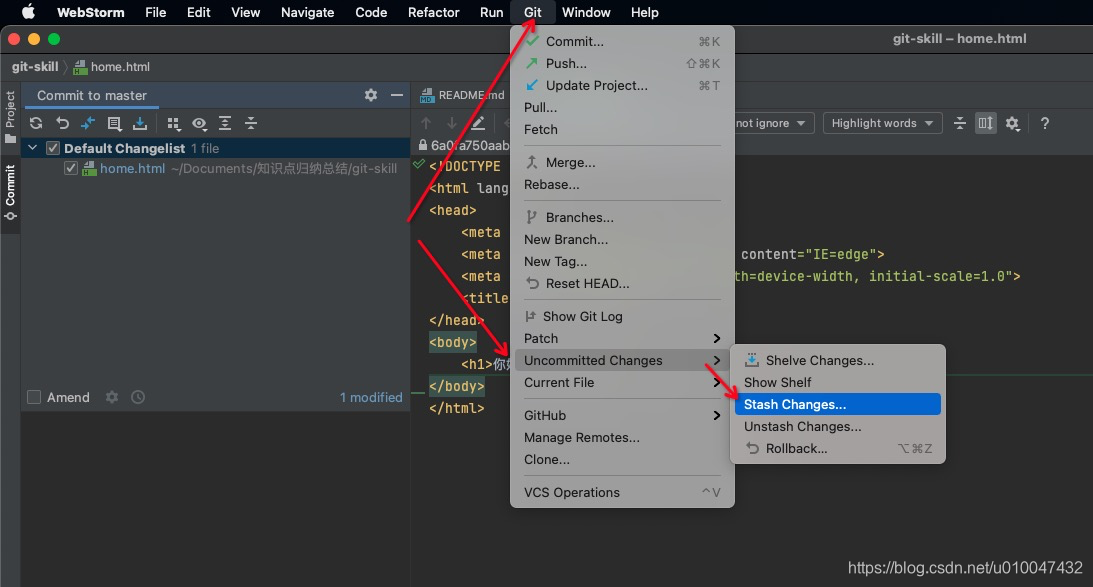The width and height of the screenshot is (1093, 587).
Task: Uncheck home.html in the changelist
Action: pos(69,168)
